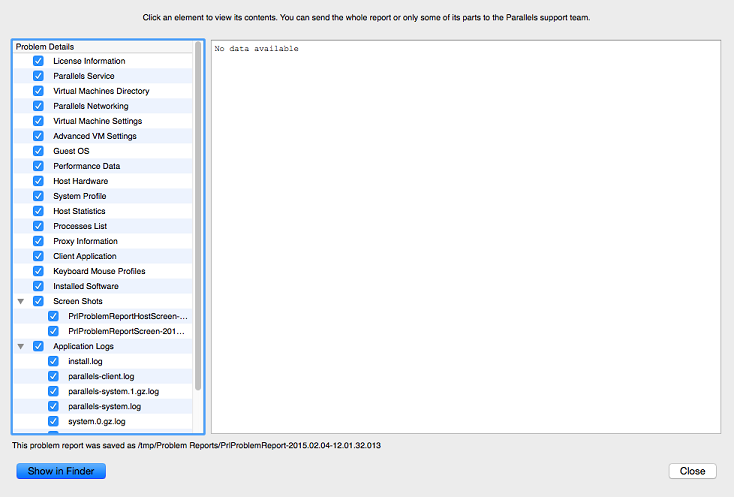Uncheck the License Information checkbox

(x=38, y=61)
